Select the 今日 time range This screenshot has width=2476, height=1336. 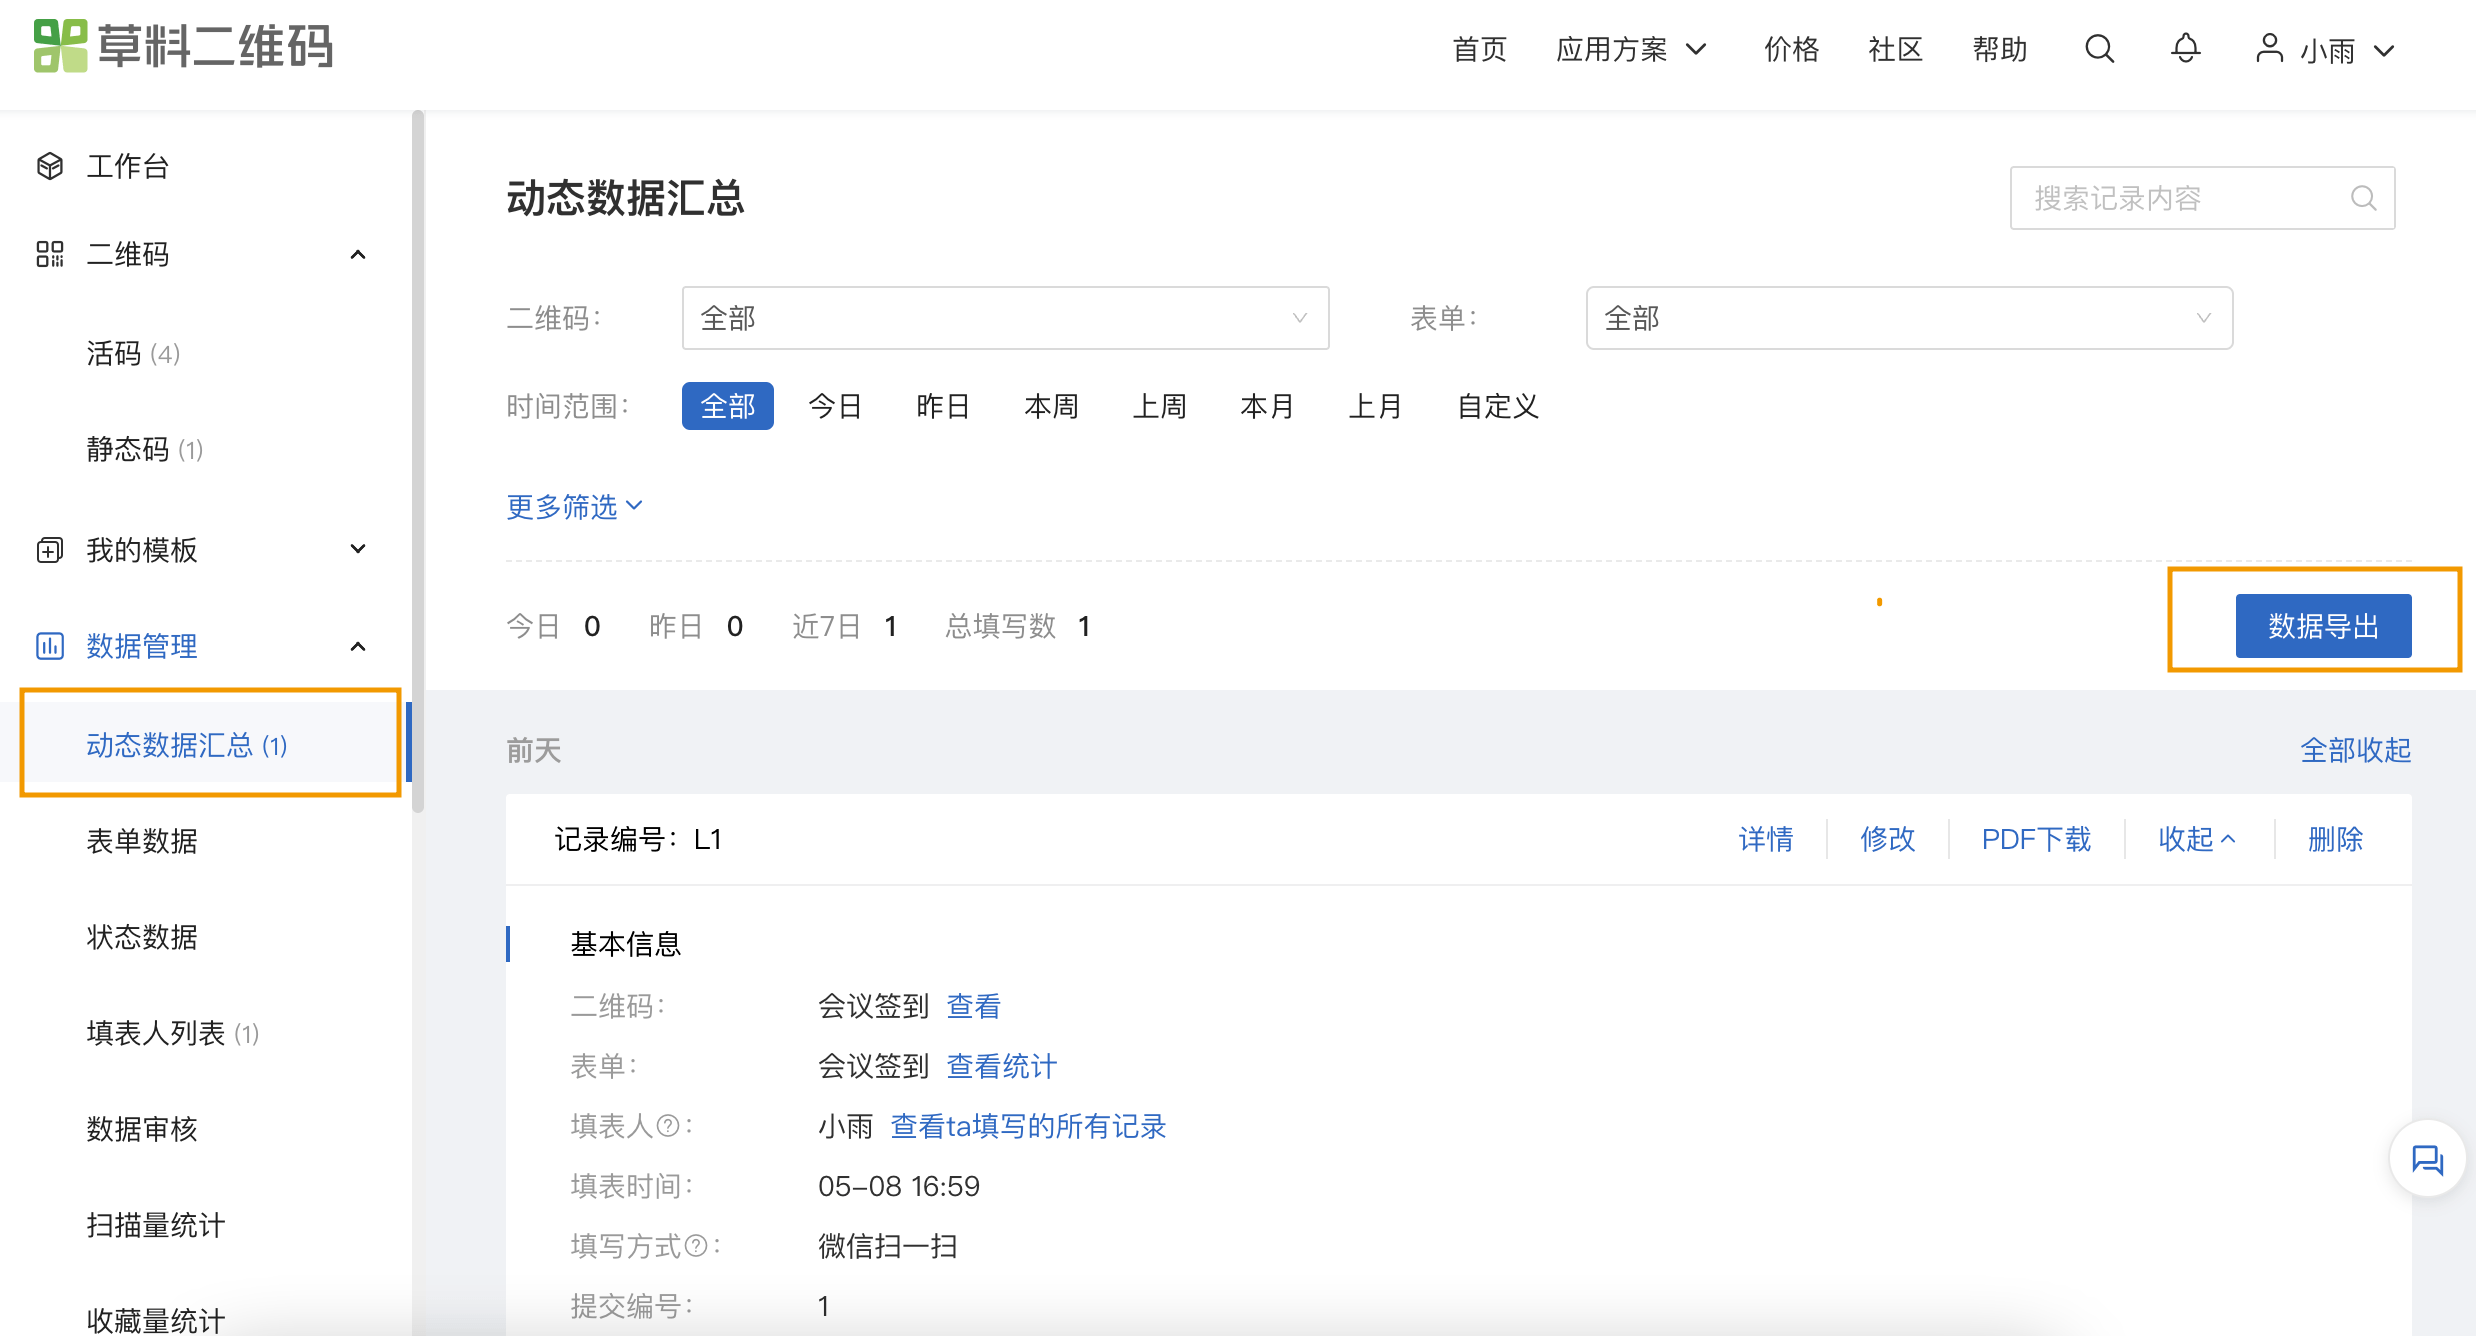click(x=835, y=406)
